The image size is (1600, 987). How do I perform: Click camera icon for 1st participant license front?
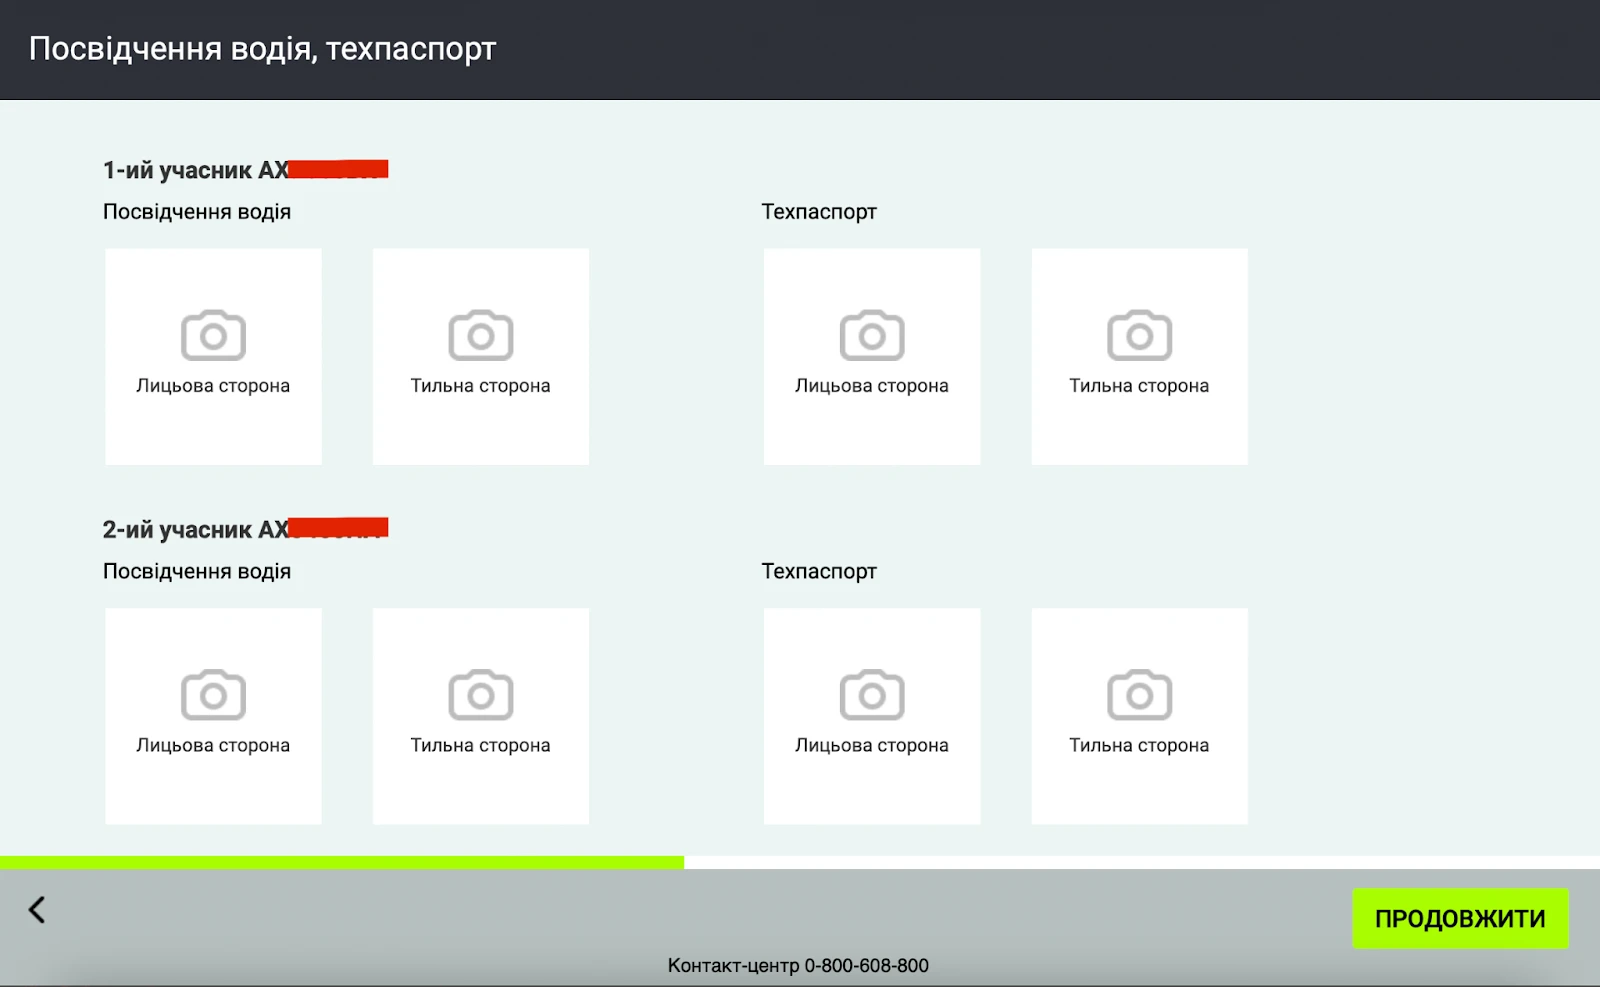[x=213, y=335]
